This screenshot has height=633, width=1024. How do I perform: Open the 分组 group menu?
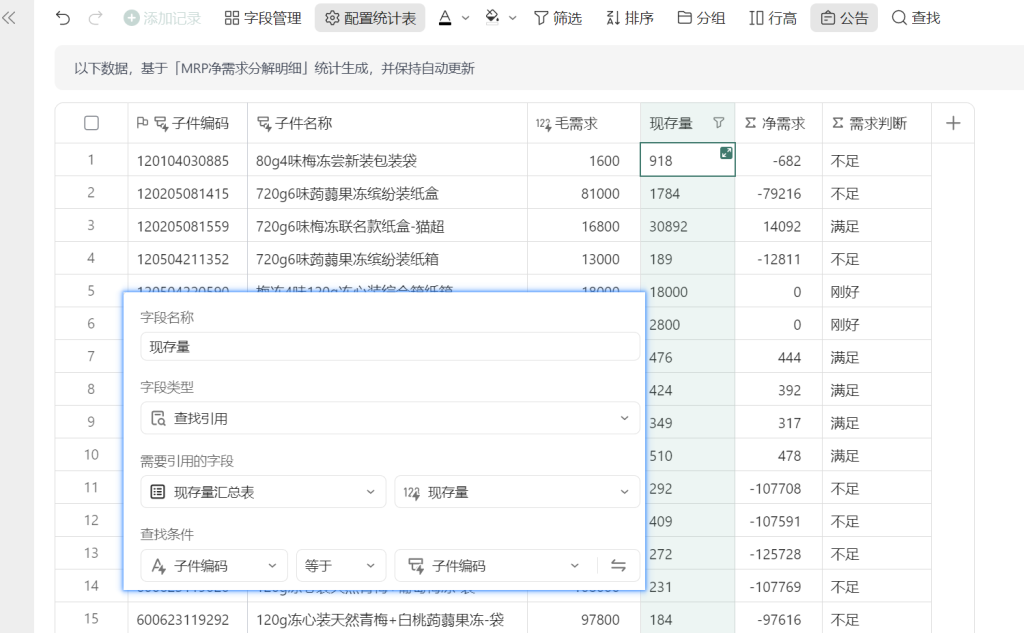[701, 18]
